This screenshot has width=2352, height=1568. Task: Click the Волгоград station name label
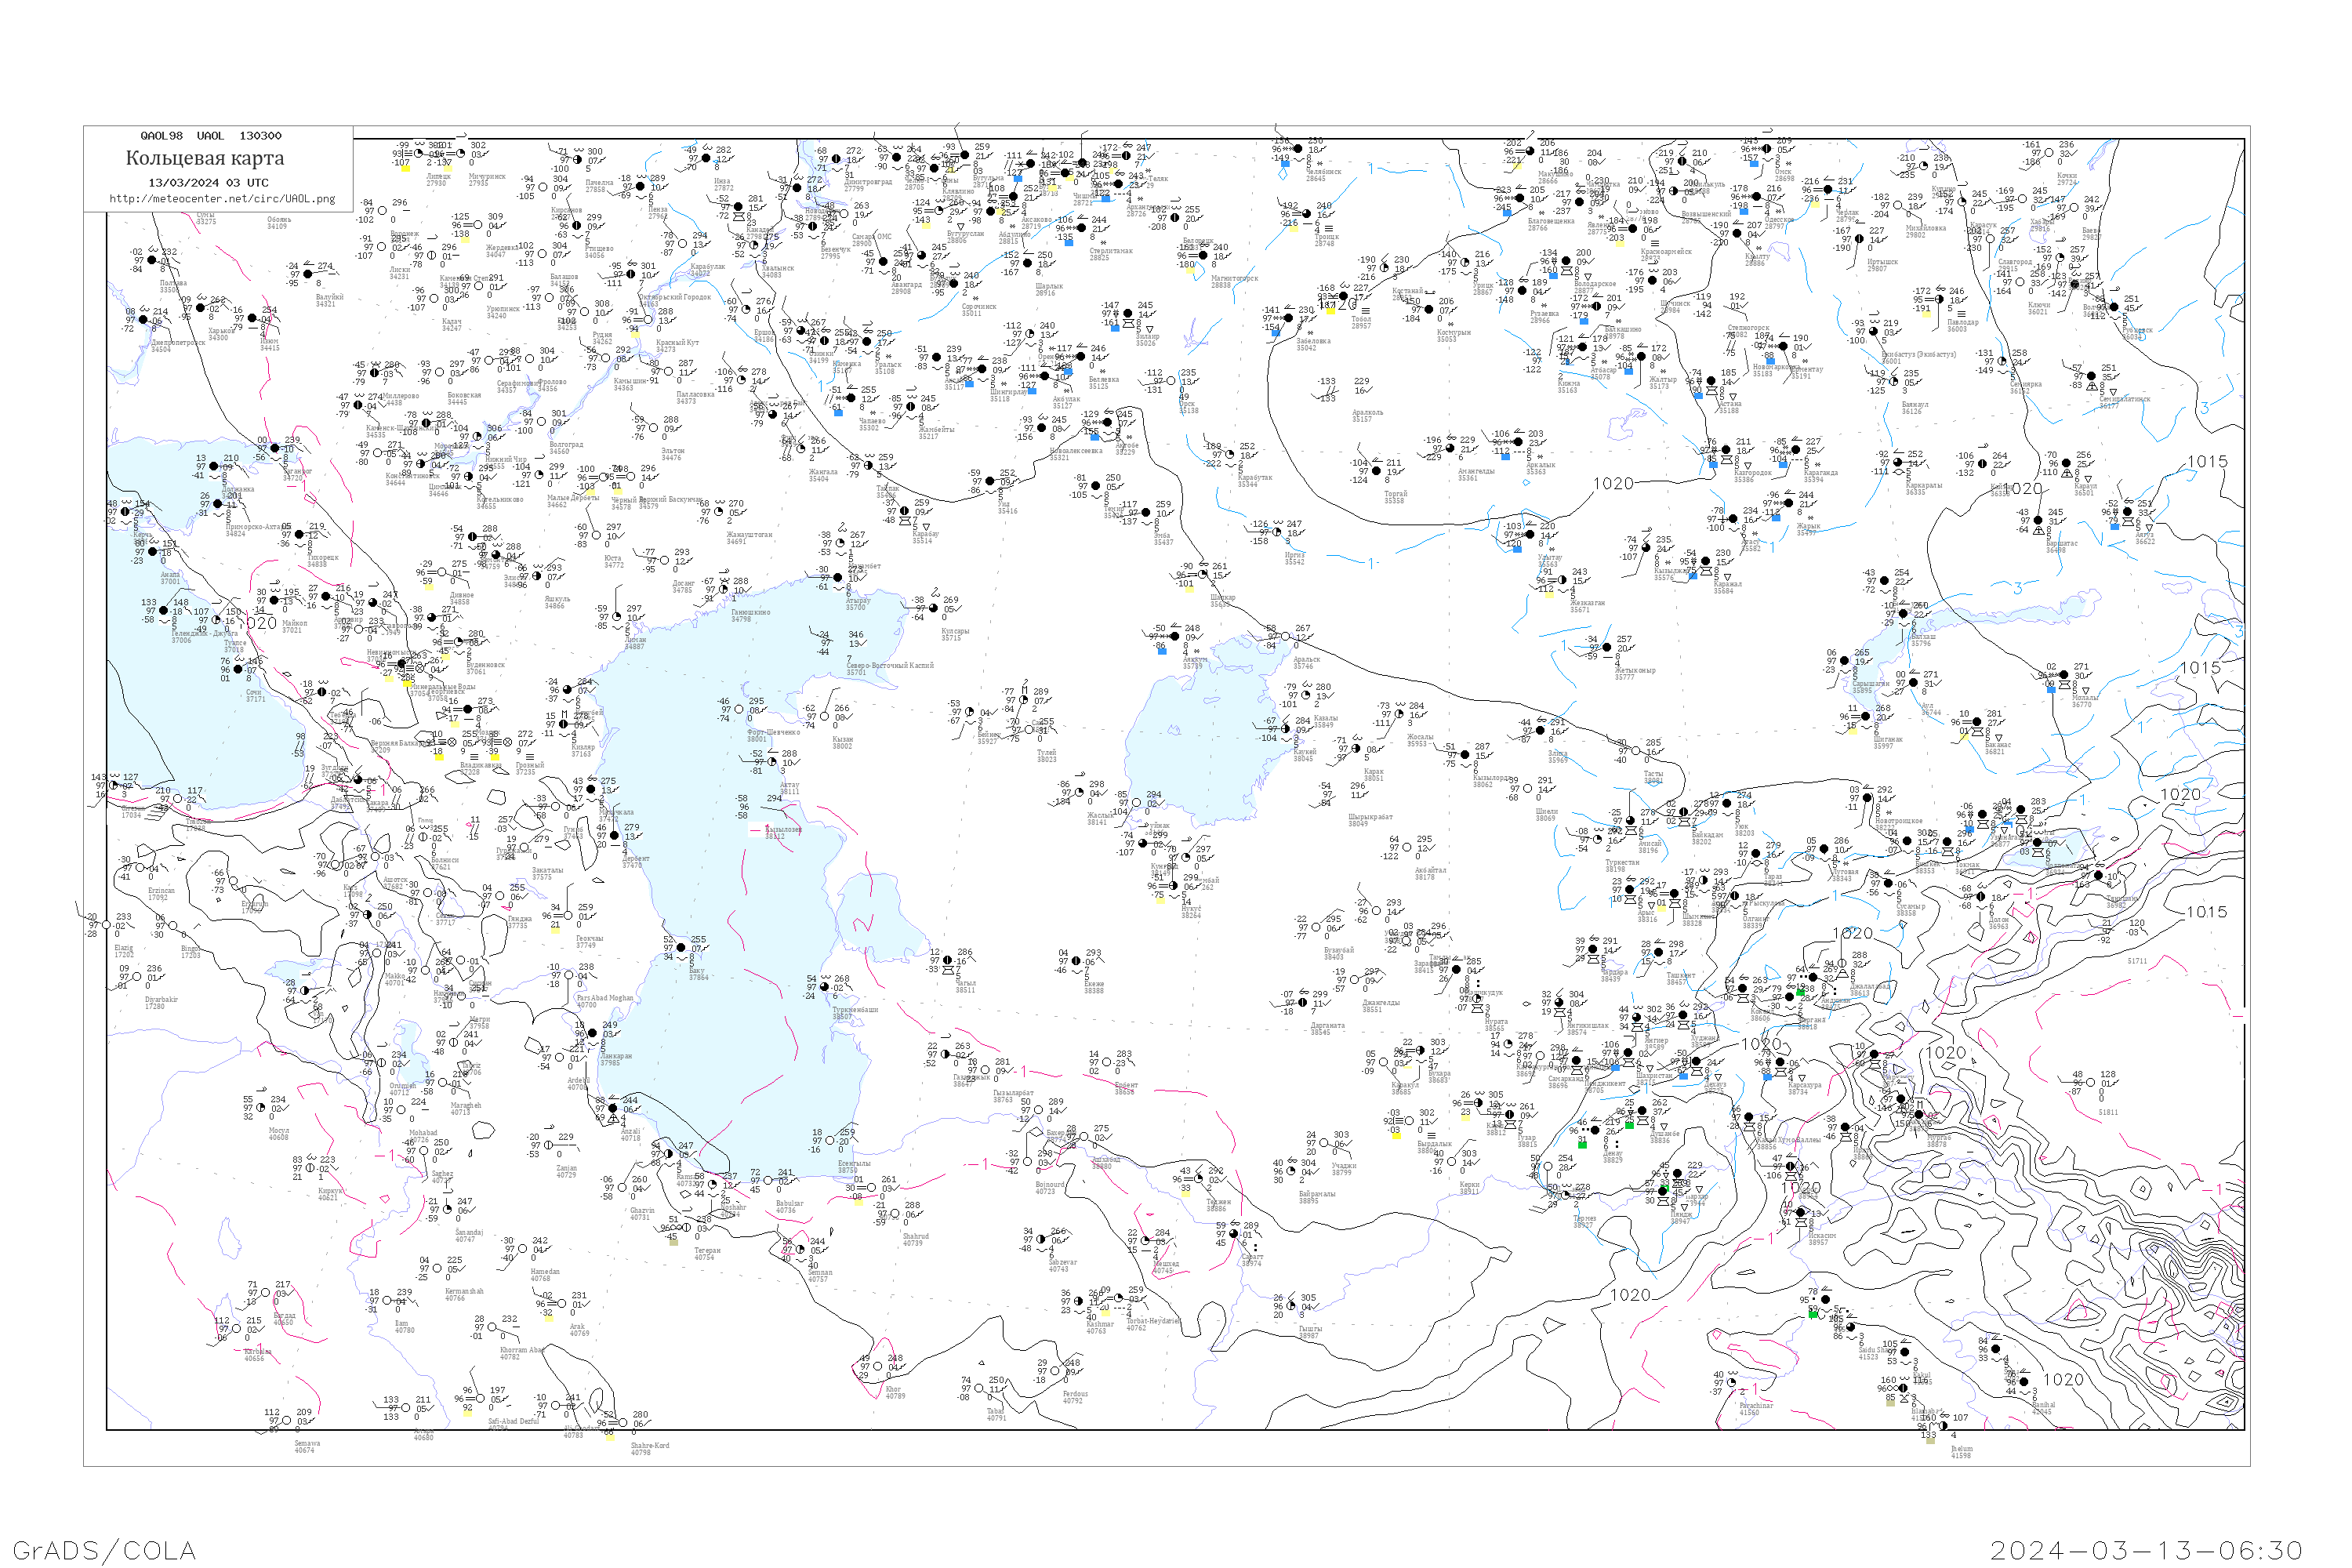coord(566,446)
